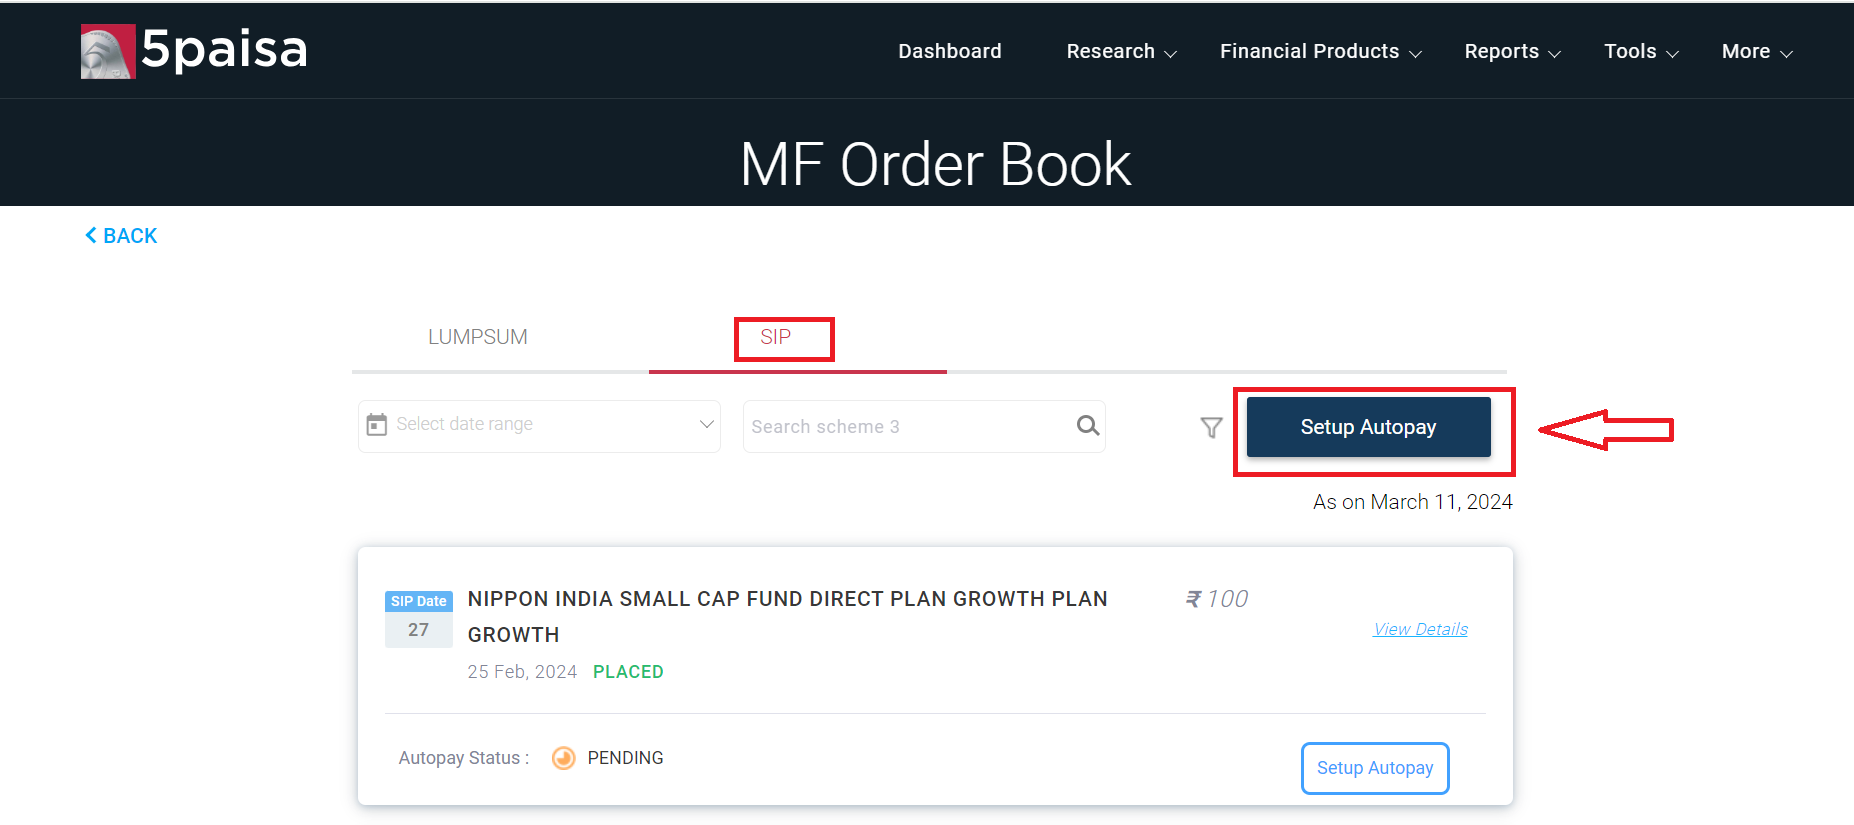Switch to the SIP tab
Screen dimensions: 1854x825
[776, 337]
